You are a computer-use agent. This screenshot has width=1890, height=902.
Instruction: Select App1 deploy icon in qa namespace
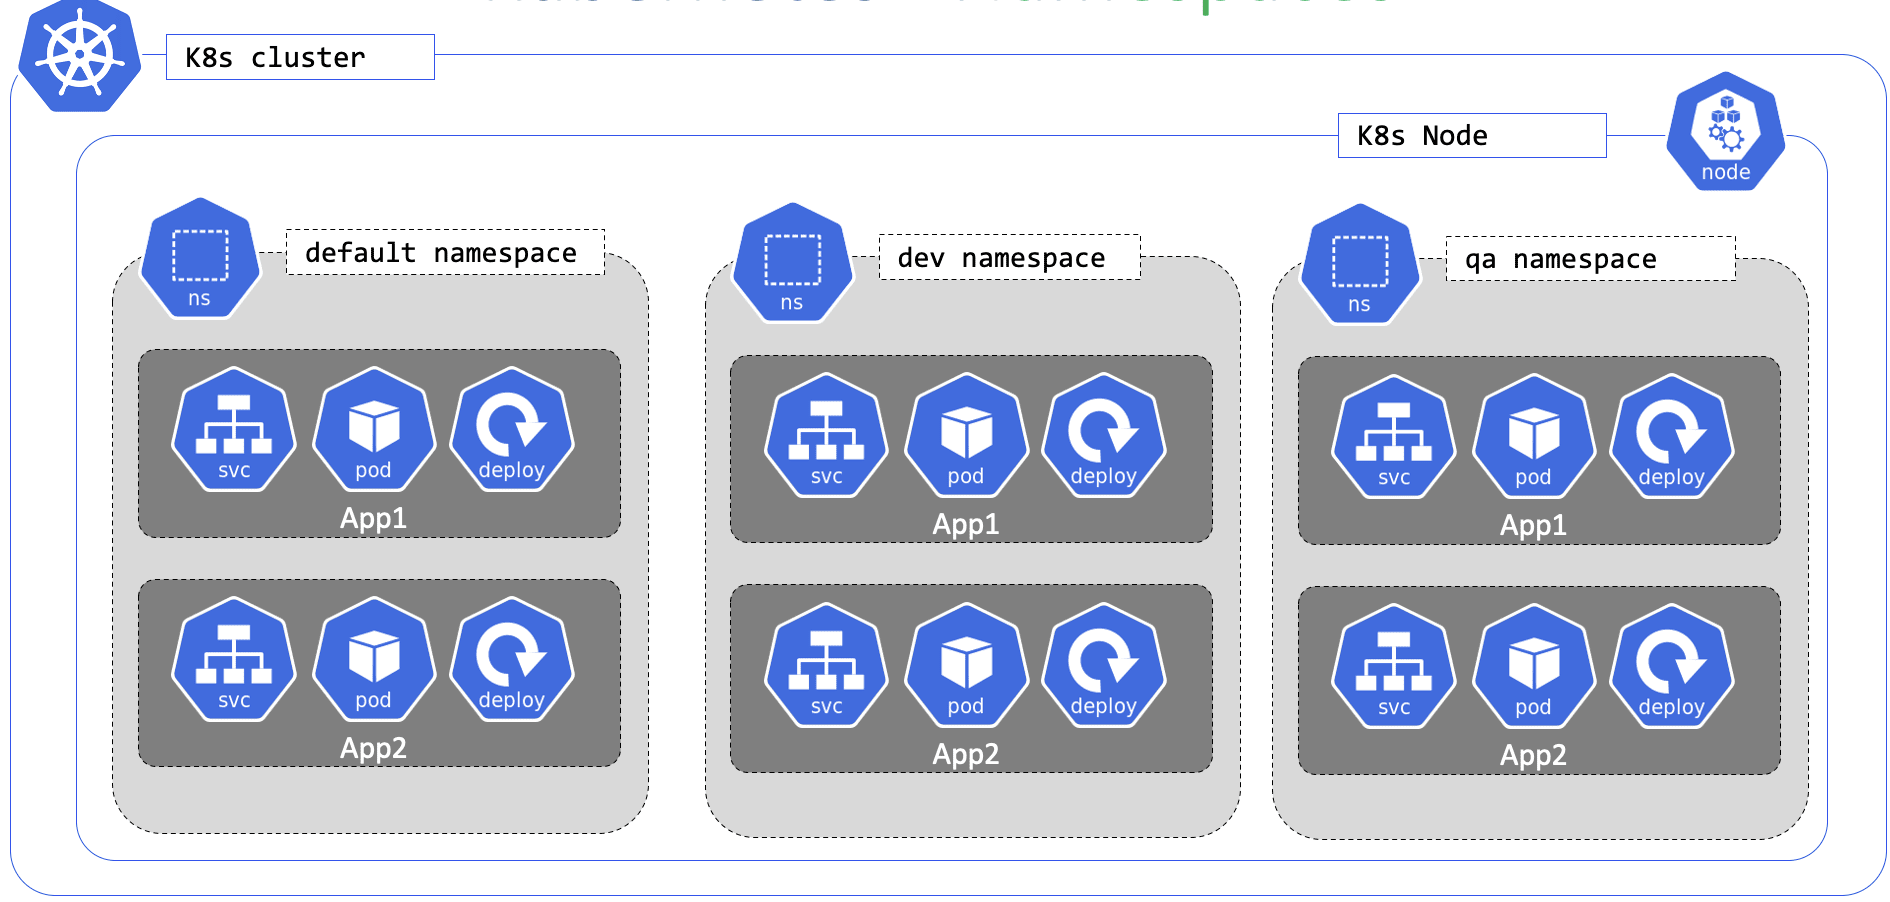tap(1671, 437)
